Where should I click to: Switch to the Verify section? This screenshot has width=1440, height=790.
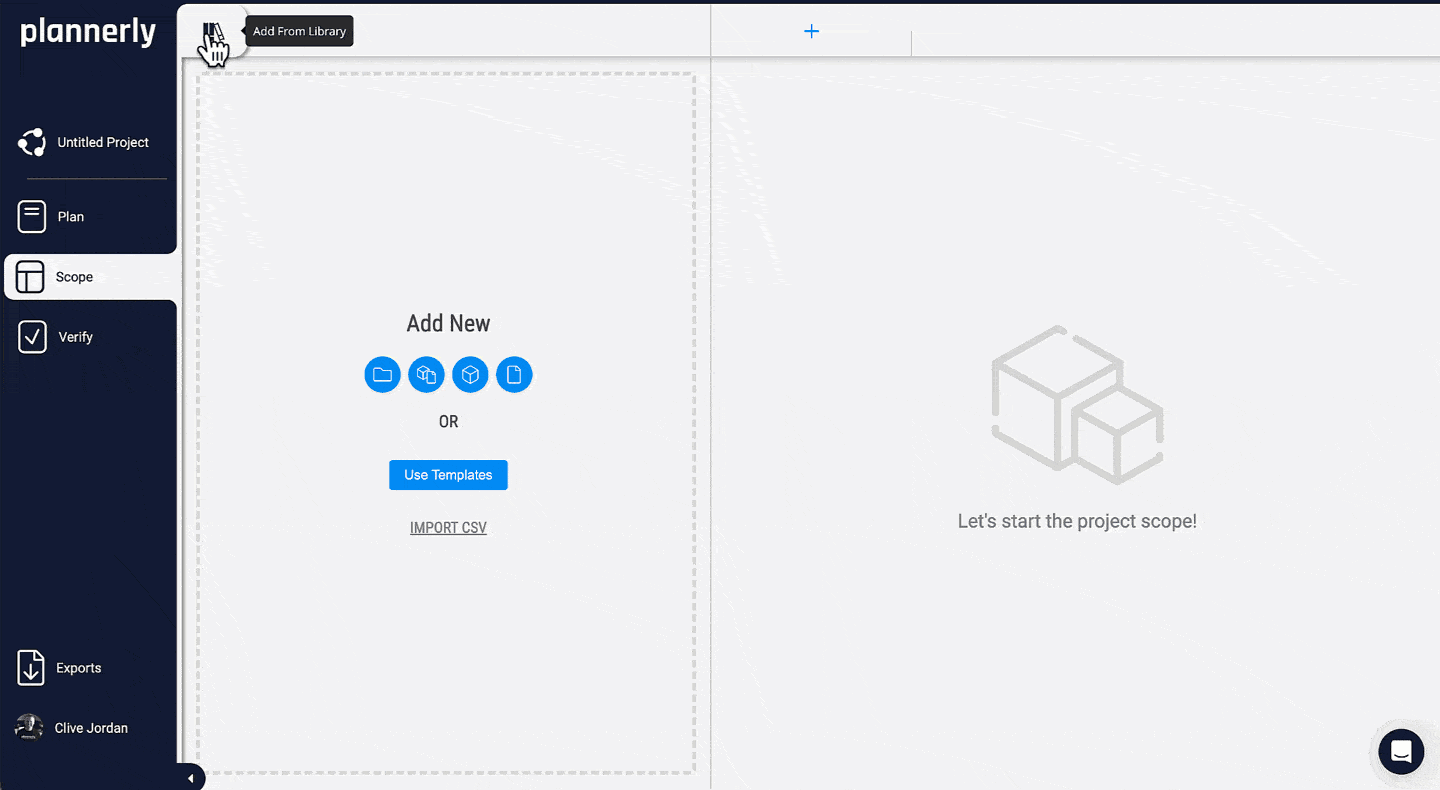75,337
